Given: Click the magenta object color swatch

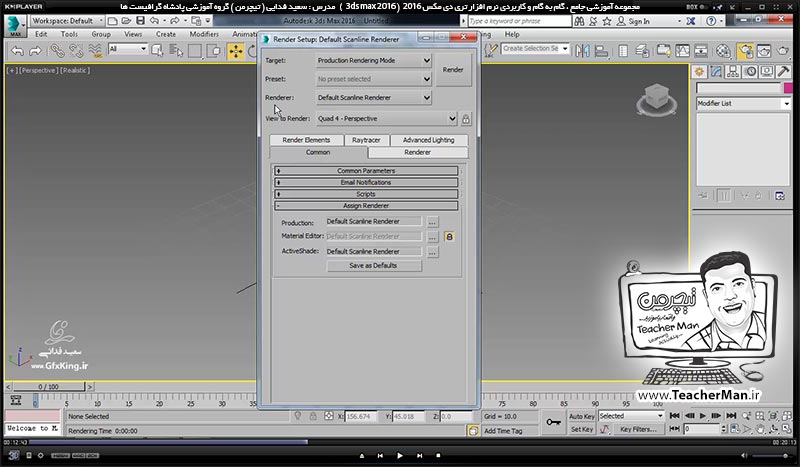Looking at the screenshot, I should (x=788, y=88).
